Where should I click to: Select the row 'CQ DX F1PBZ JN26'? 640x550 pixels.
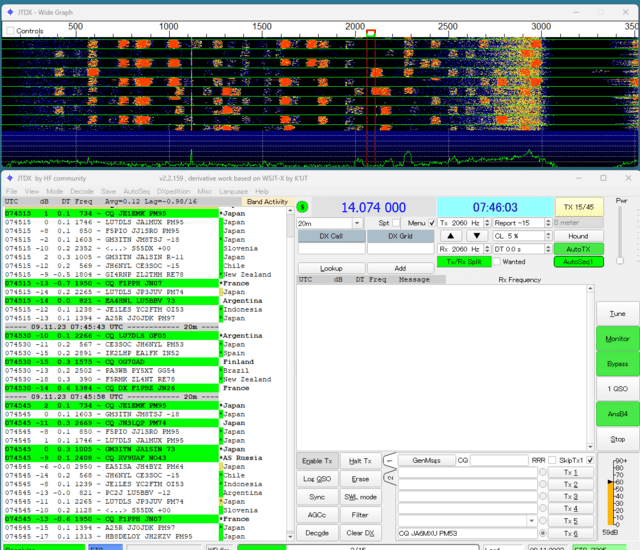coord(111,388)
